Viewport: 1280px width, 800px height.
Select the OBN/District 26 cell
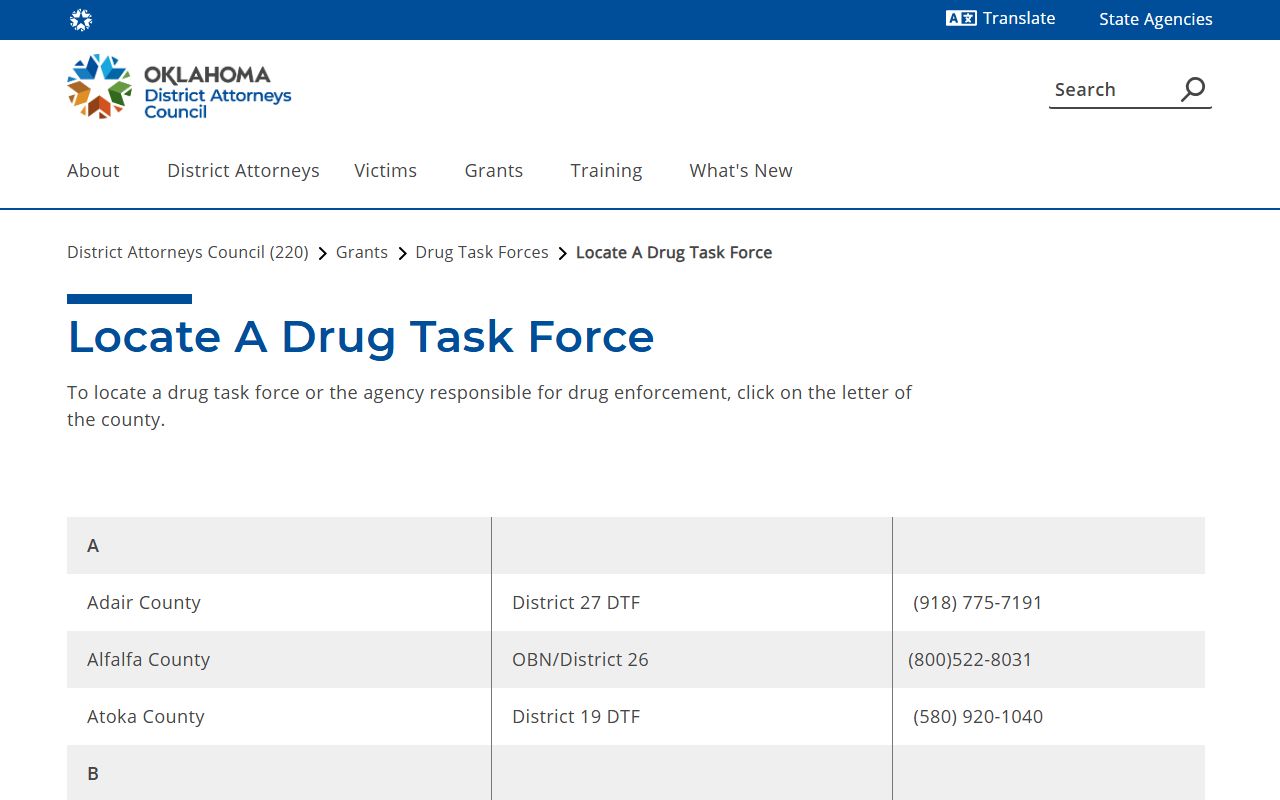(x=692, y=659)
